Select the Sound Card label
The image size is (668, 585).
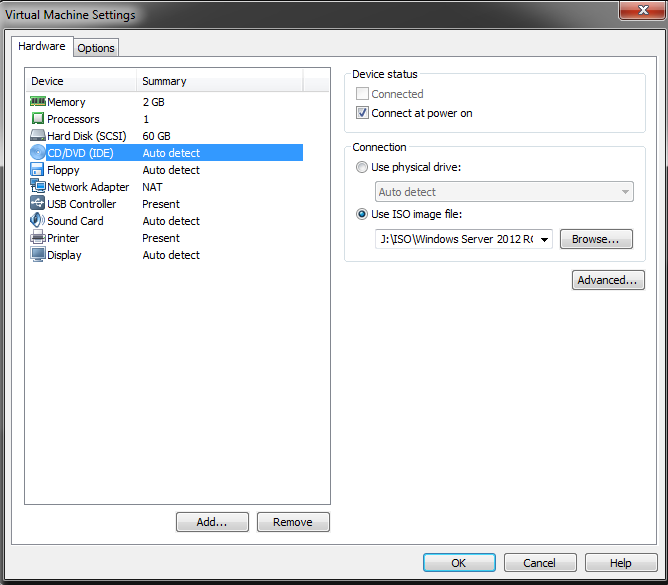[75, 221]
